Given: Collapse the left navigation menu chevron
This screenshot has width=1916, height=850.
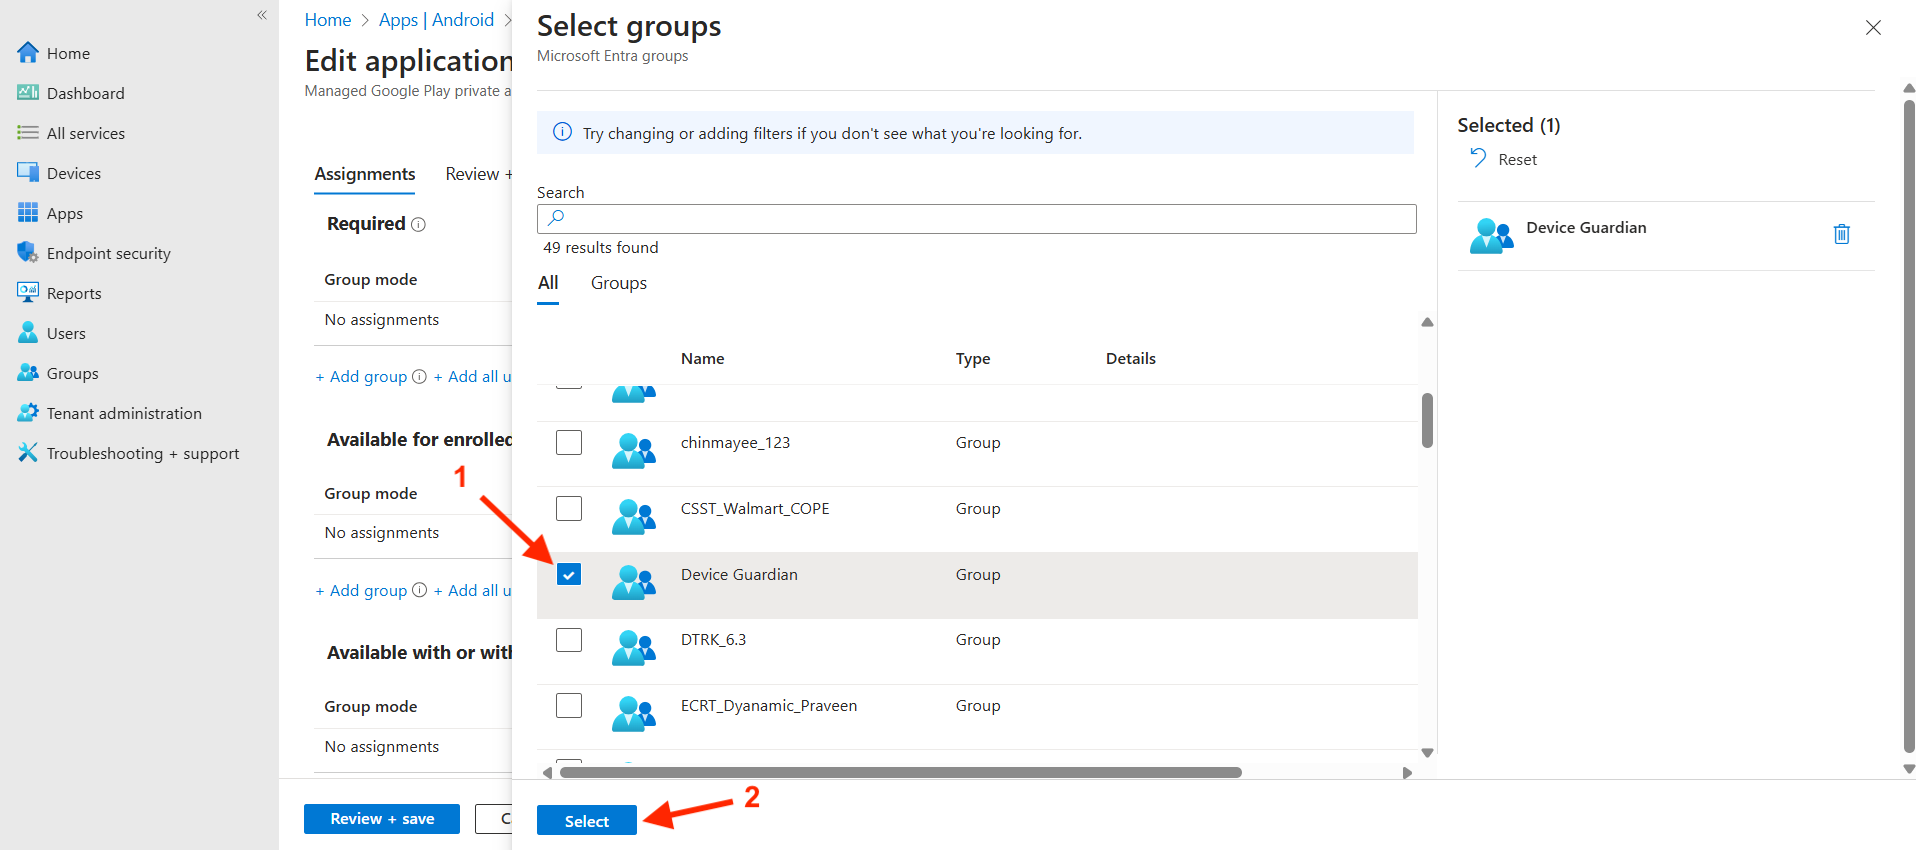Looking at the screenshot, I should [262, 15].
